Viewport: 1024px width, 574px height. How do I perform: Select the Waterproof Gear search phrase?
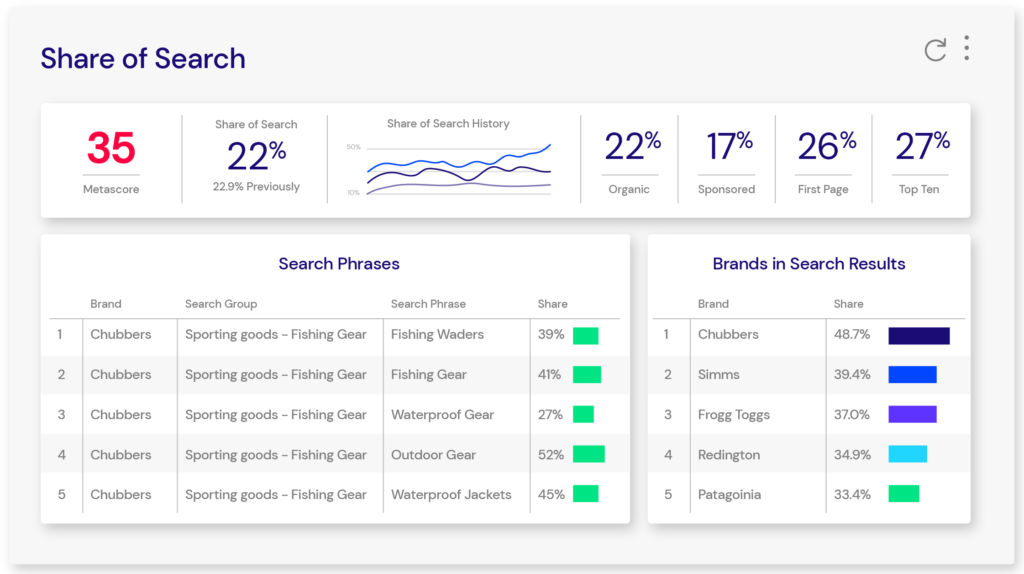coord(442,415)
